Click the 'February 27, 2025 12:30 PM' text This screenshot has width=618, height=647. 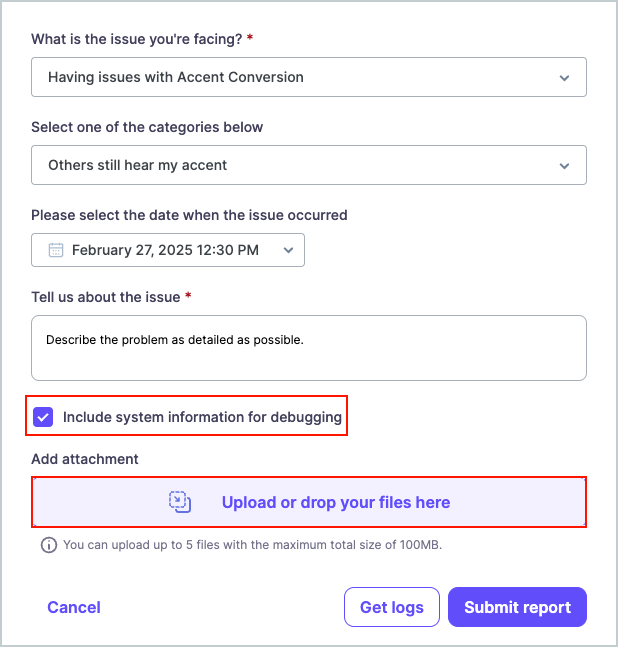[x=165, y=250]
